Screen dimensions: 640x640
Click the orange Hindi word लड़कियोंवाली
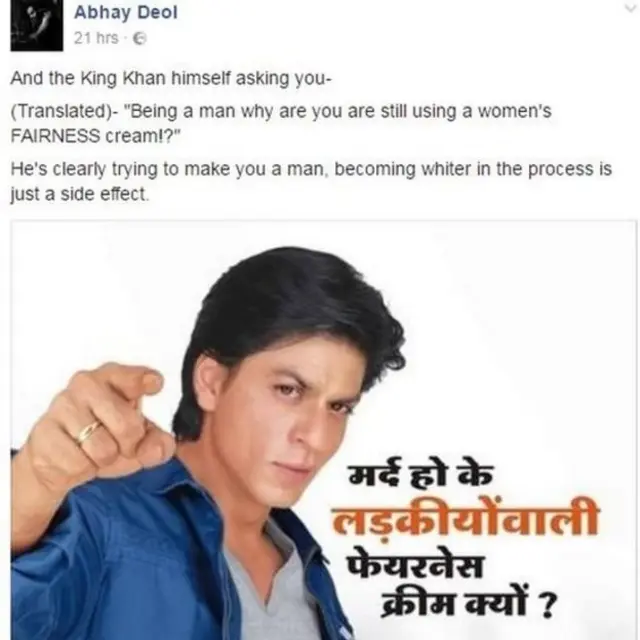465,519
